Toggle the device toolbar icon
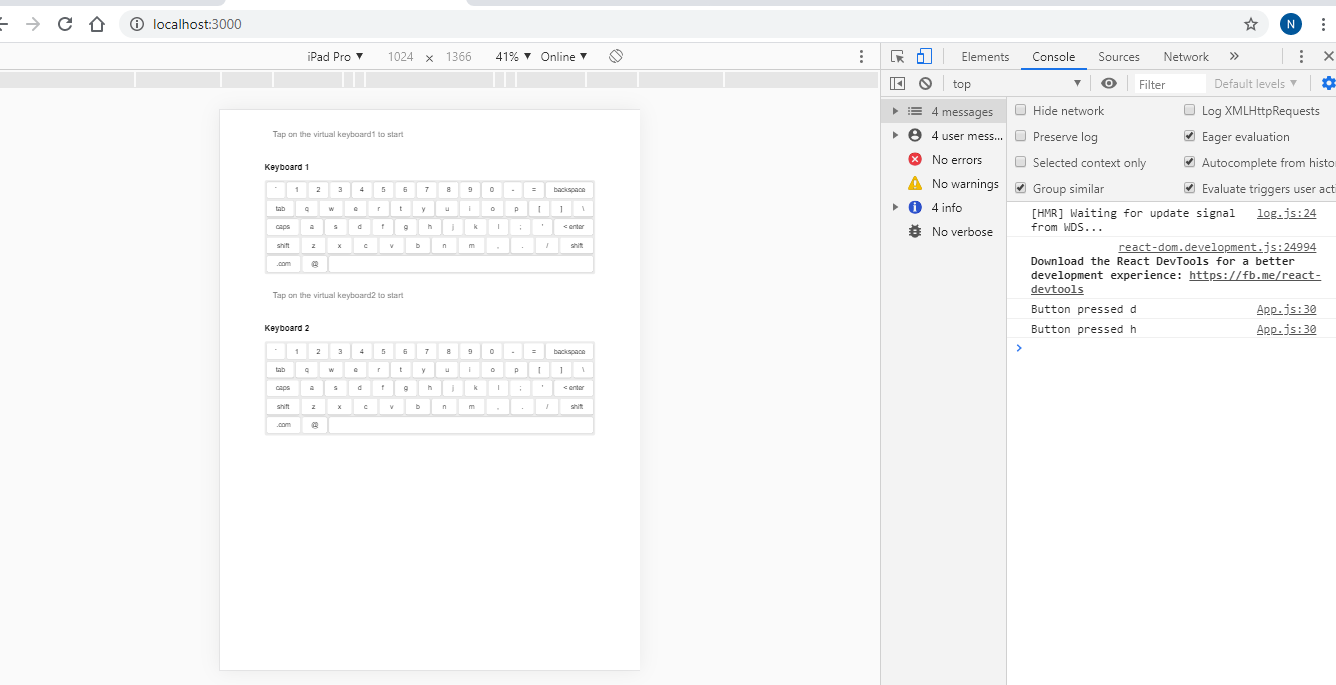Viewport: 1336px width, 685px height. tap(924, 57)
